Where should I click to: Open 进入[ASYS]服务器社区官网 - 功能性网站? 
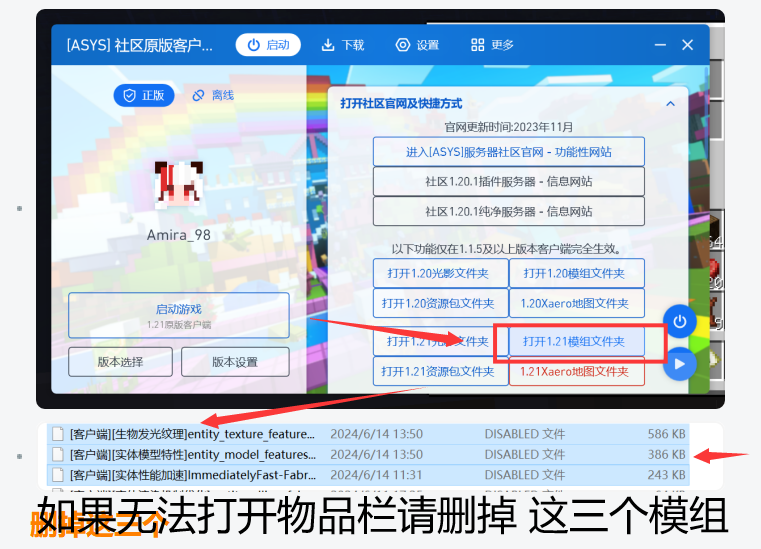coord(509,152)
